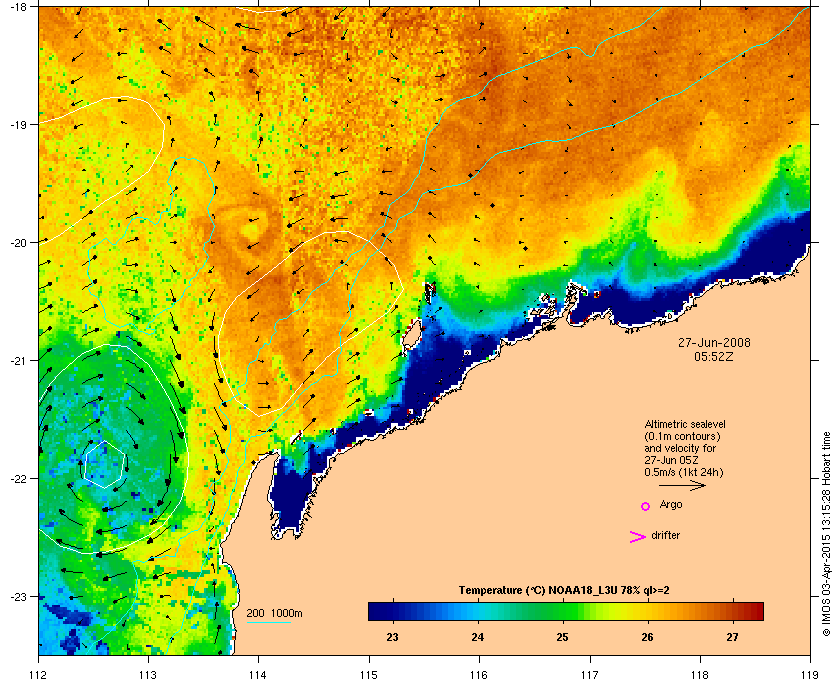840x680 pixels.
Task: Click the green 25°C section of colorbar
Action: click(562, 611)
